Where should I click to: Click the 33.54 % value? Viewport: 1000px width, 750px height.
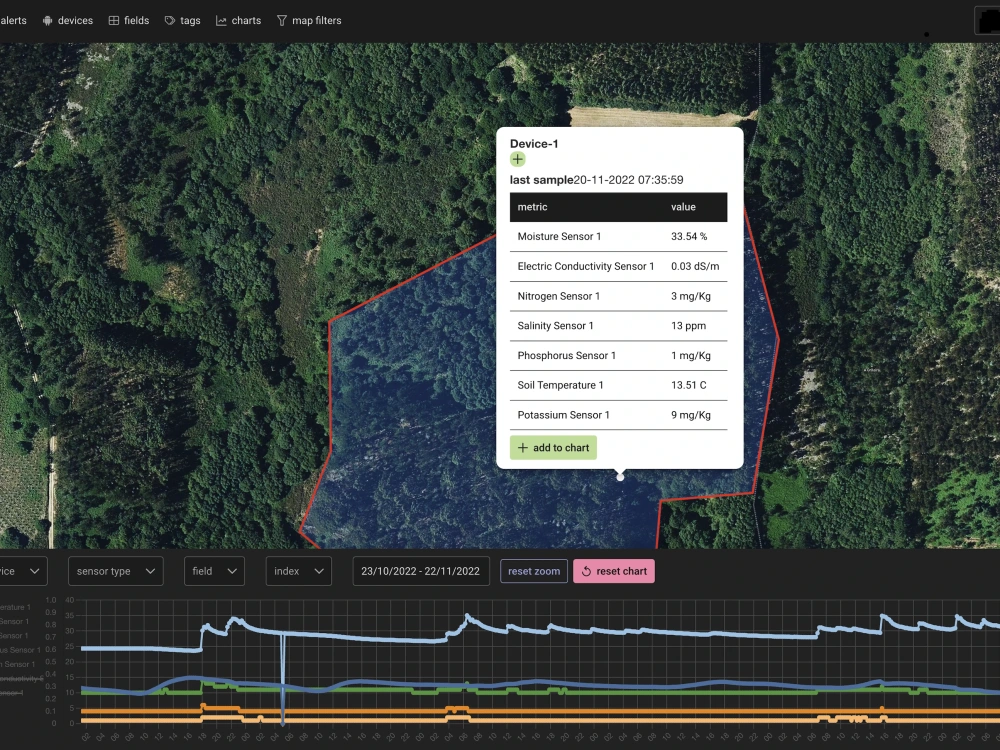pyautogui.click(x=689, y=237)
